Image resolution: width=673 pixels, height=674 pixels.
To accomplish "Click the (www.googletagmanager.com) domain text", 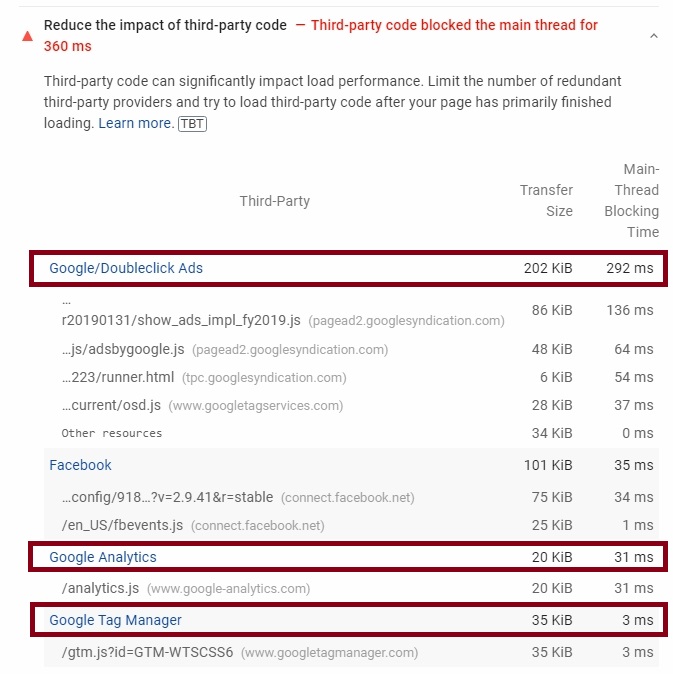I will (330, 653).
